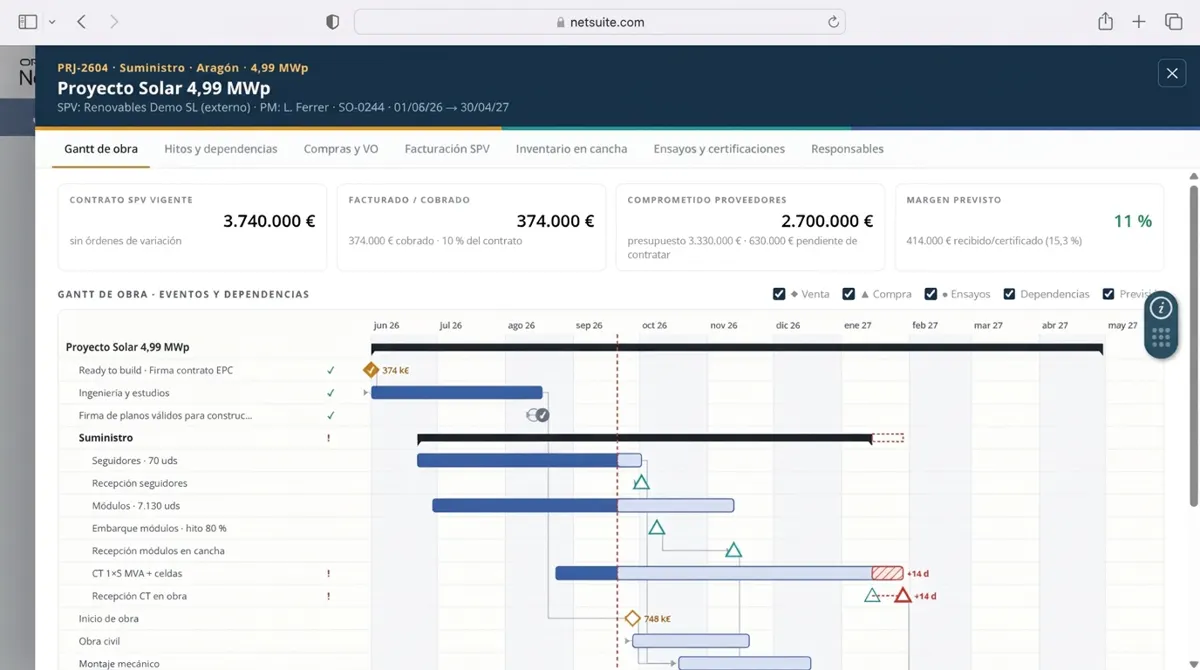
Task: Go back with Safari's back arrow
Action: 82,22
